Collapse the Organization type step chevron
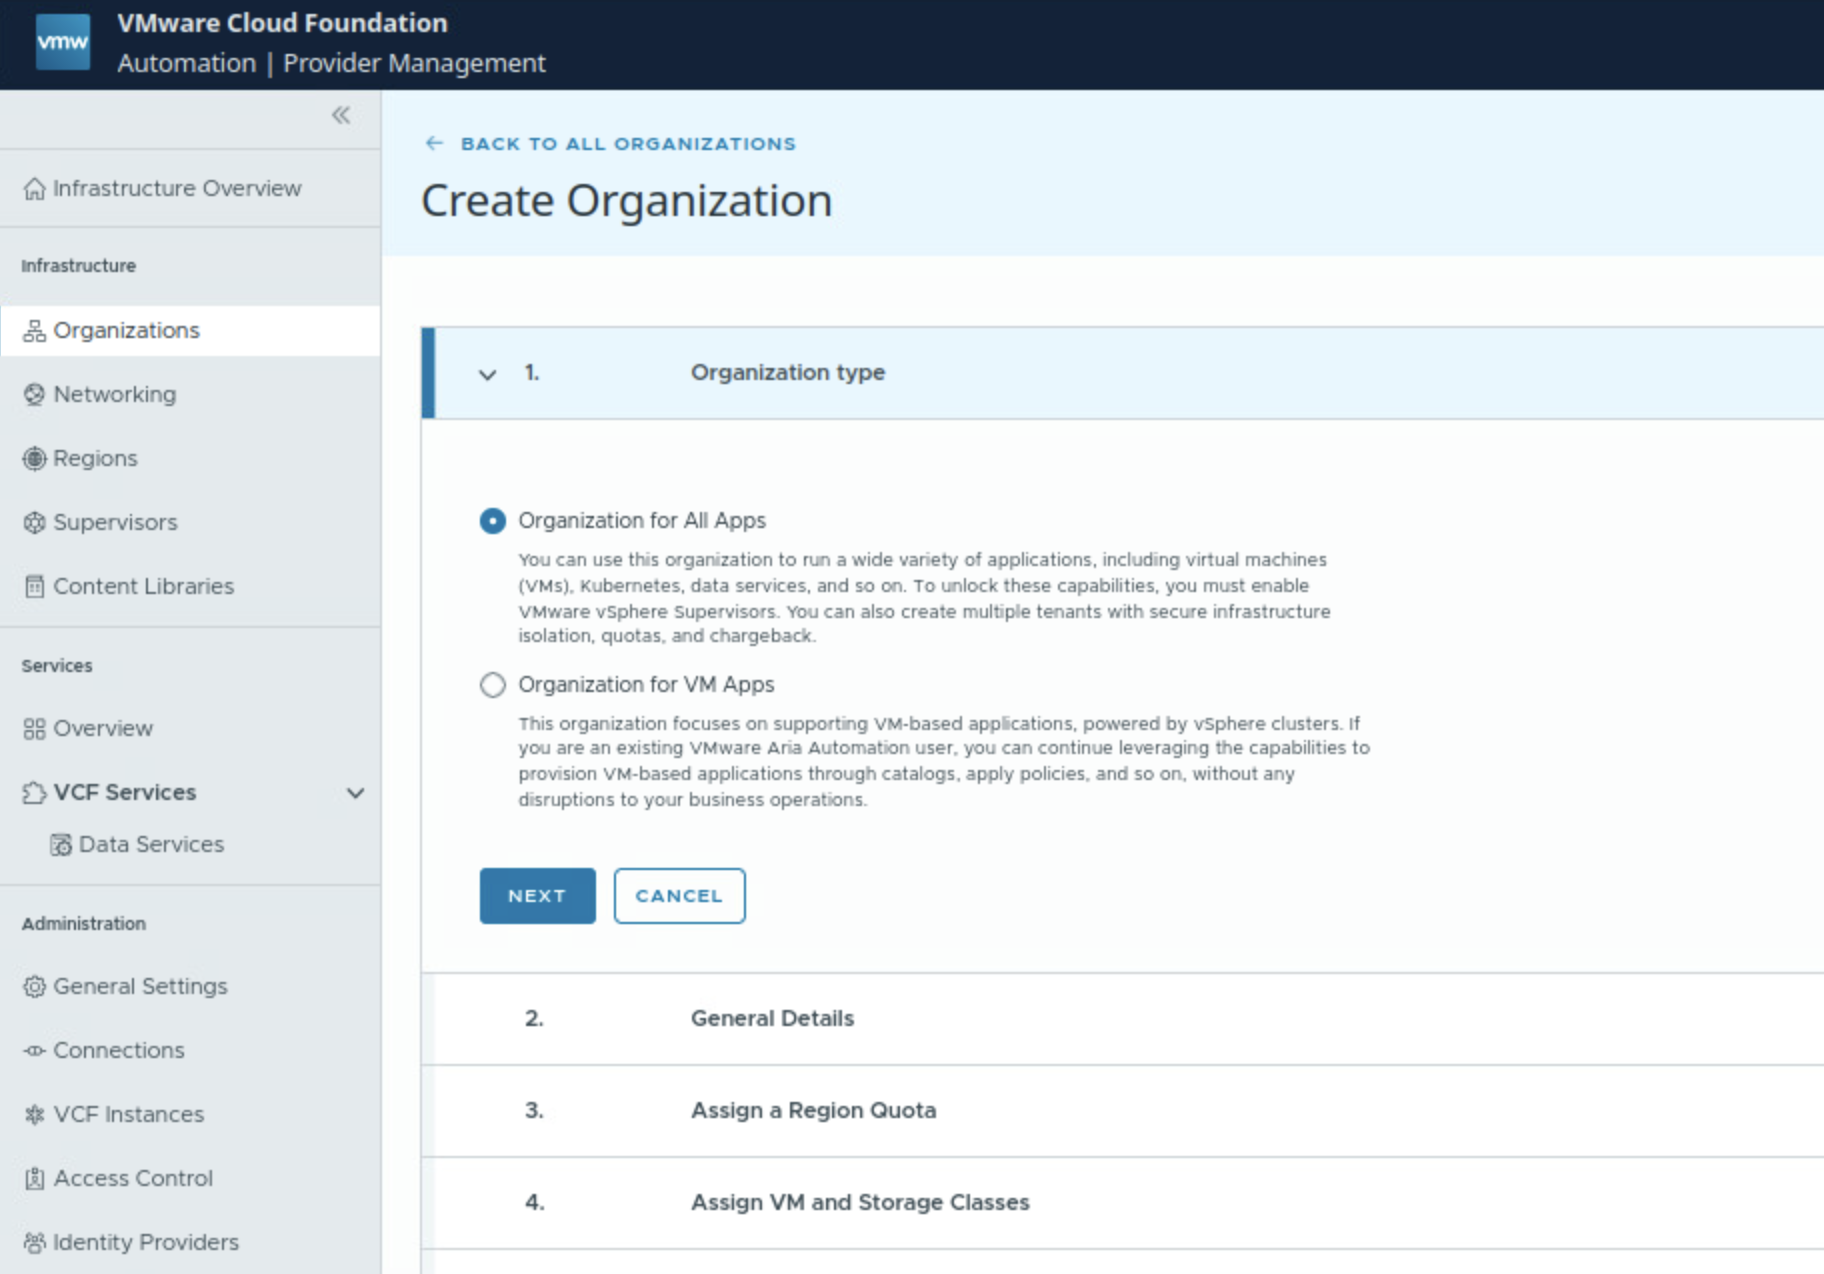The height and width of the screenshot is (1274, 1824). pyautogui.click(x=487, y=375)
